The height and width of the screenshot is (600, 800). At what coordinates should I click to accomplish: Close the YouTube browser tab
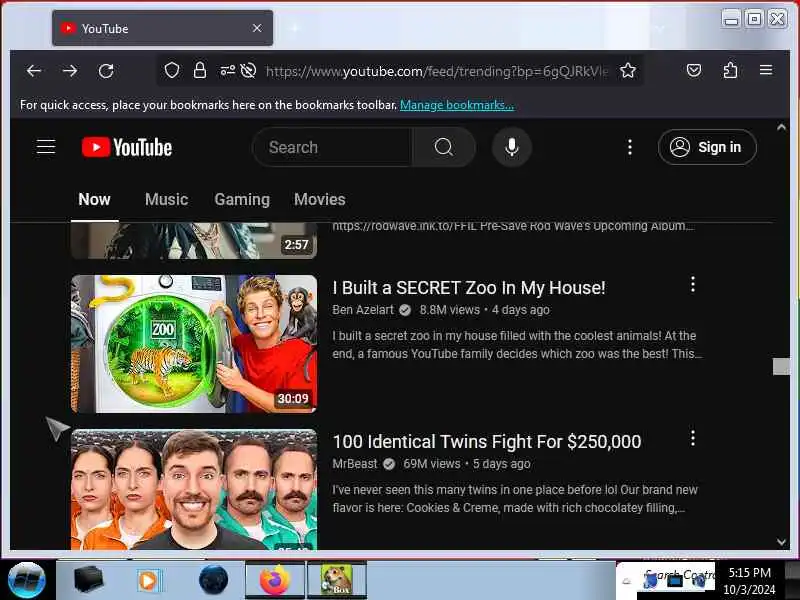(x=257, y=28)
